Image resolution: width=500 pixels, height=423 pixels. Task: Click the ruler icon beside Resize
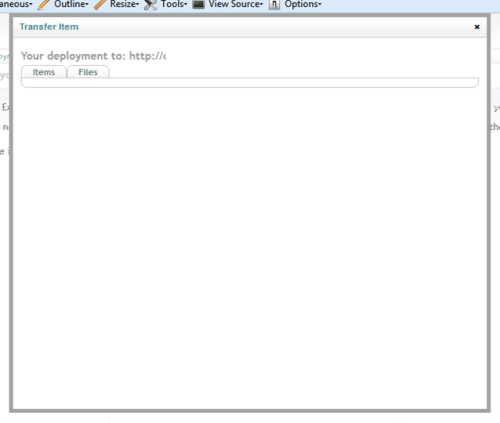pyautogui.click(x=100, y=4)
